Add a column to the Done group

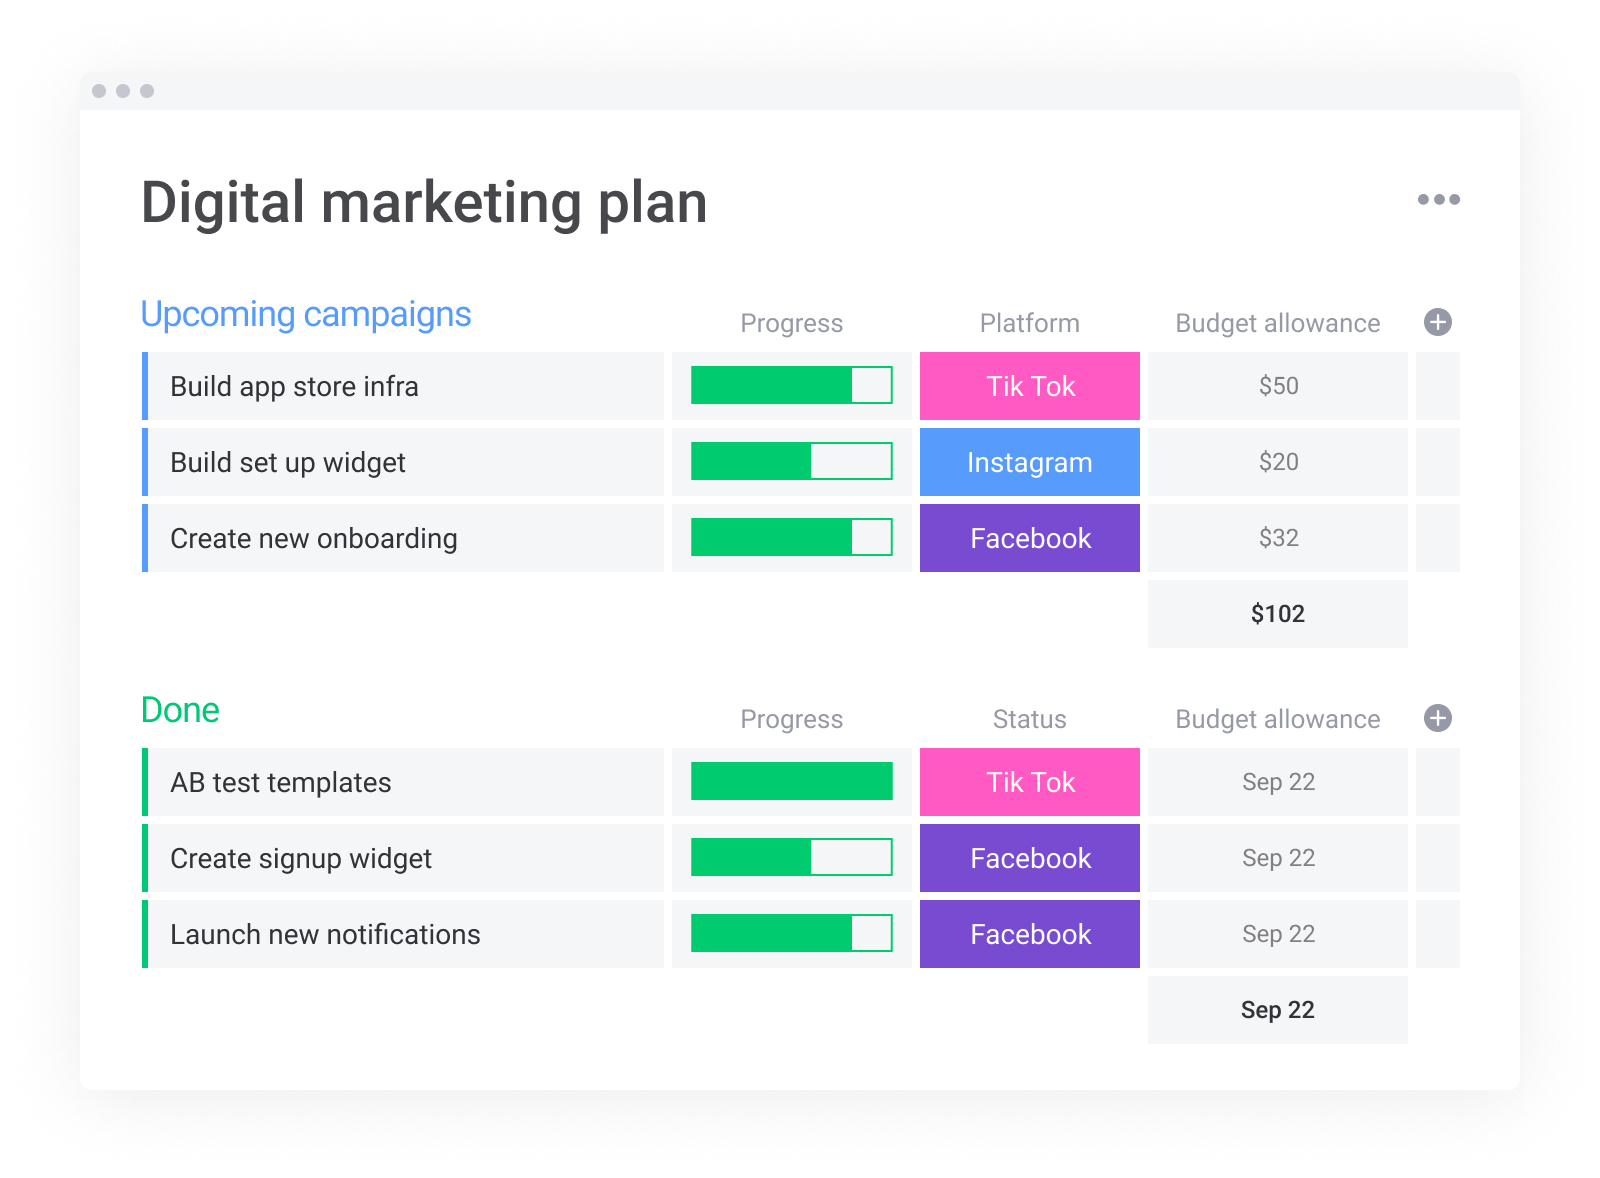pyautogui.click(x=1438, y=718)
